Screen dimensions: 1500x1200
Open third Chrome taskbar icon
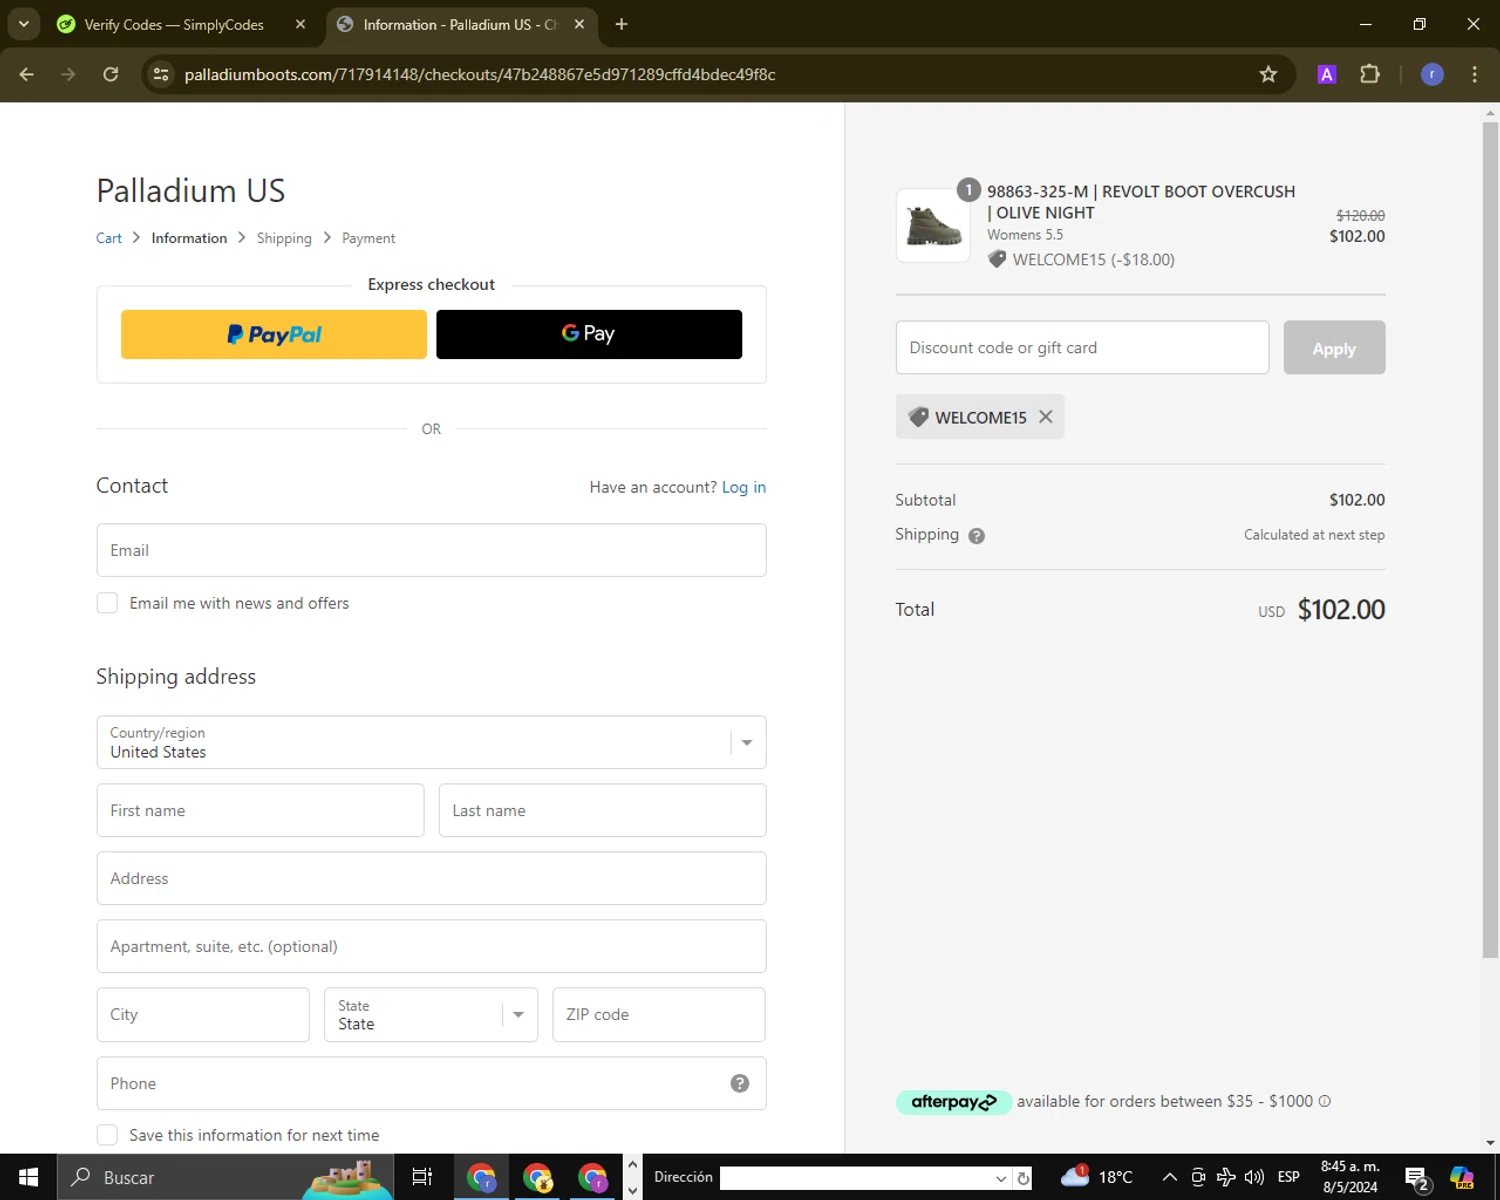point(592,1177)
